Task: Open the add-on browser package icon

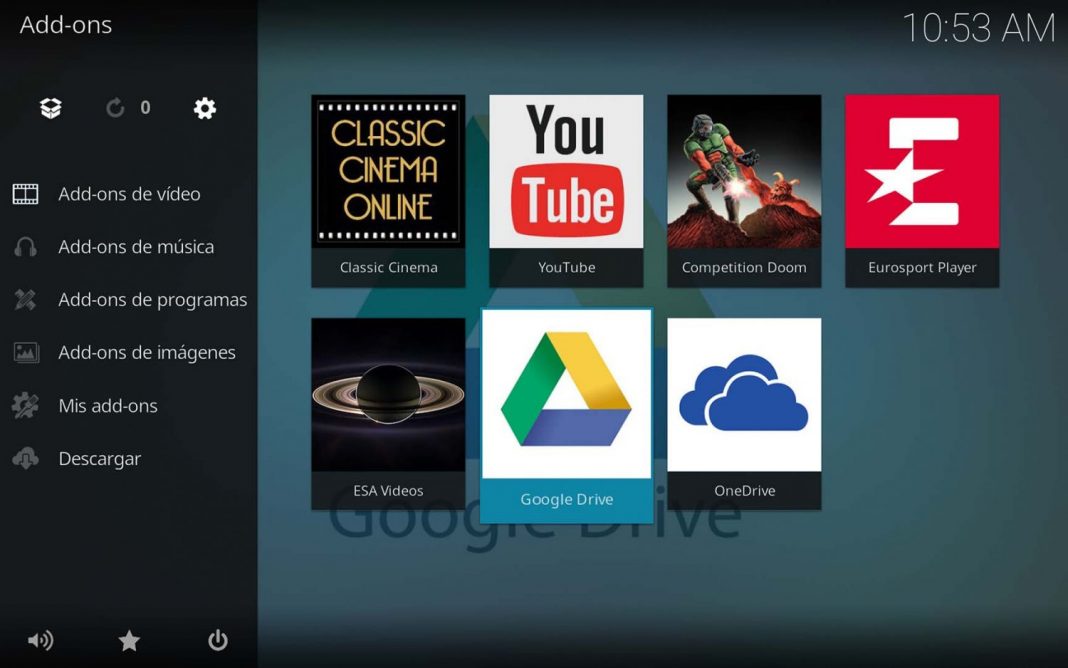Action: click(x=50, y=108)
